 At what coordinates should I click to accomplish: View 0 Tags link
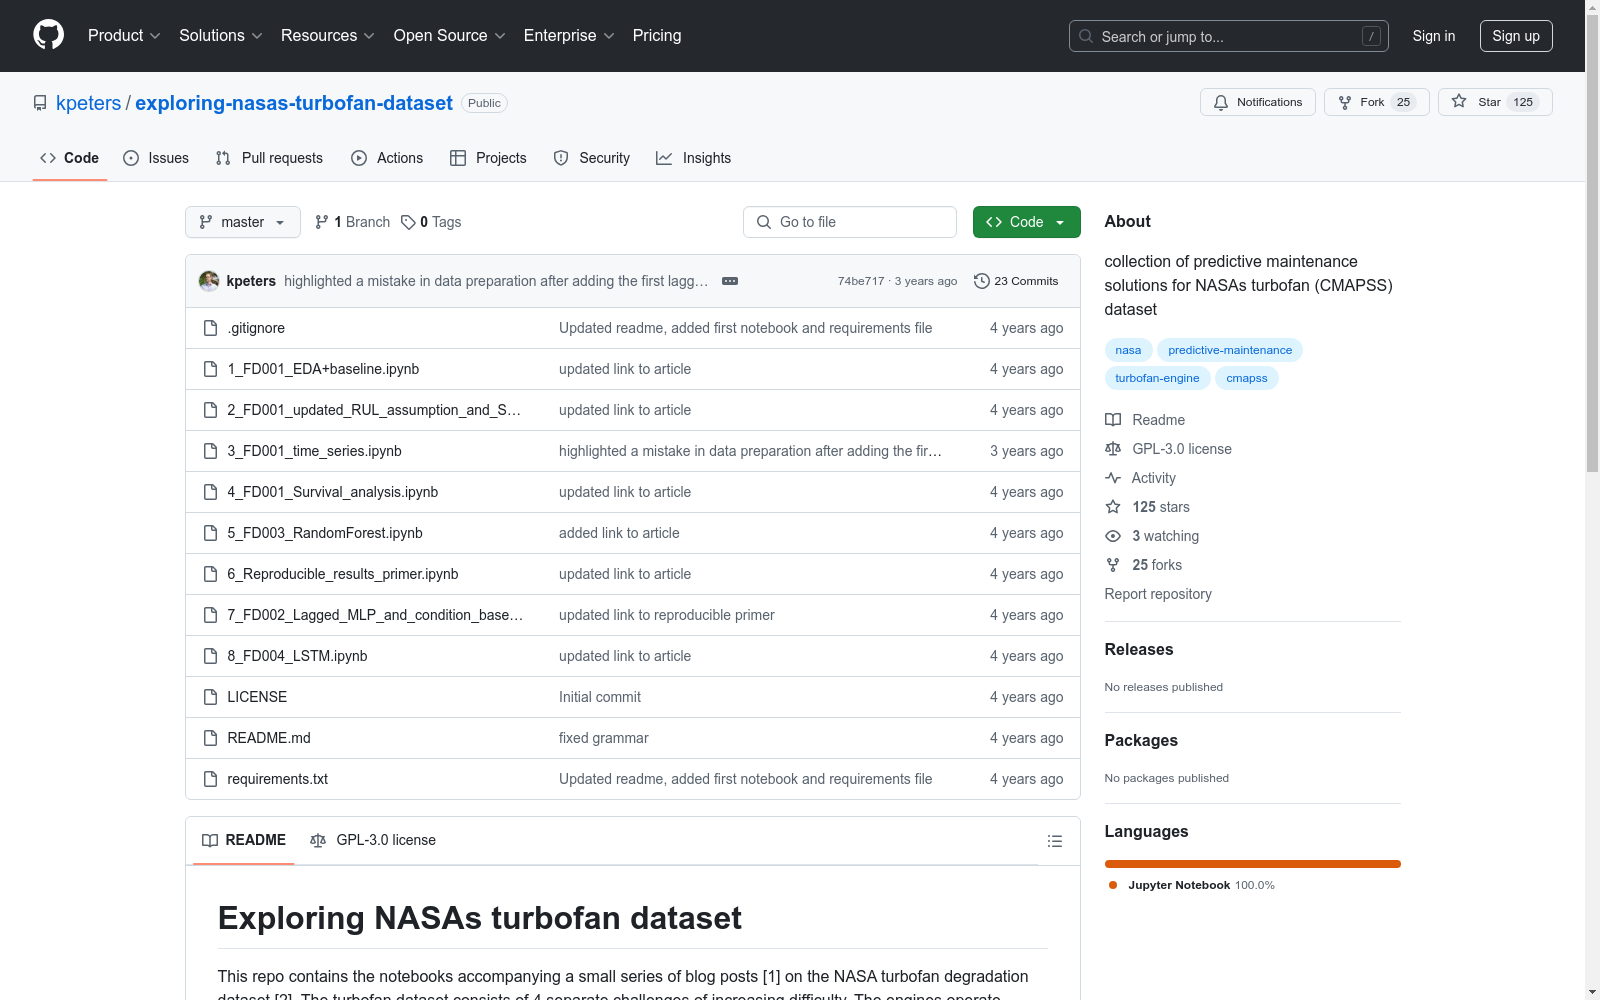431,222
